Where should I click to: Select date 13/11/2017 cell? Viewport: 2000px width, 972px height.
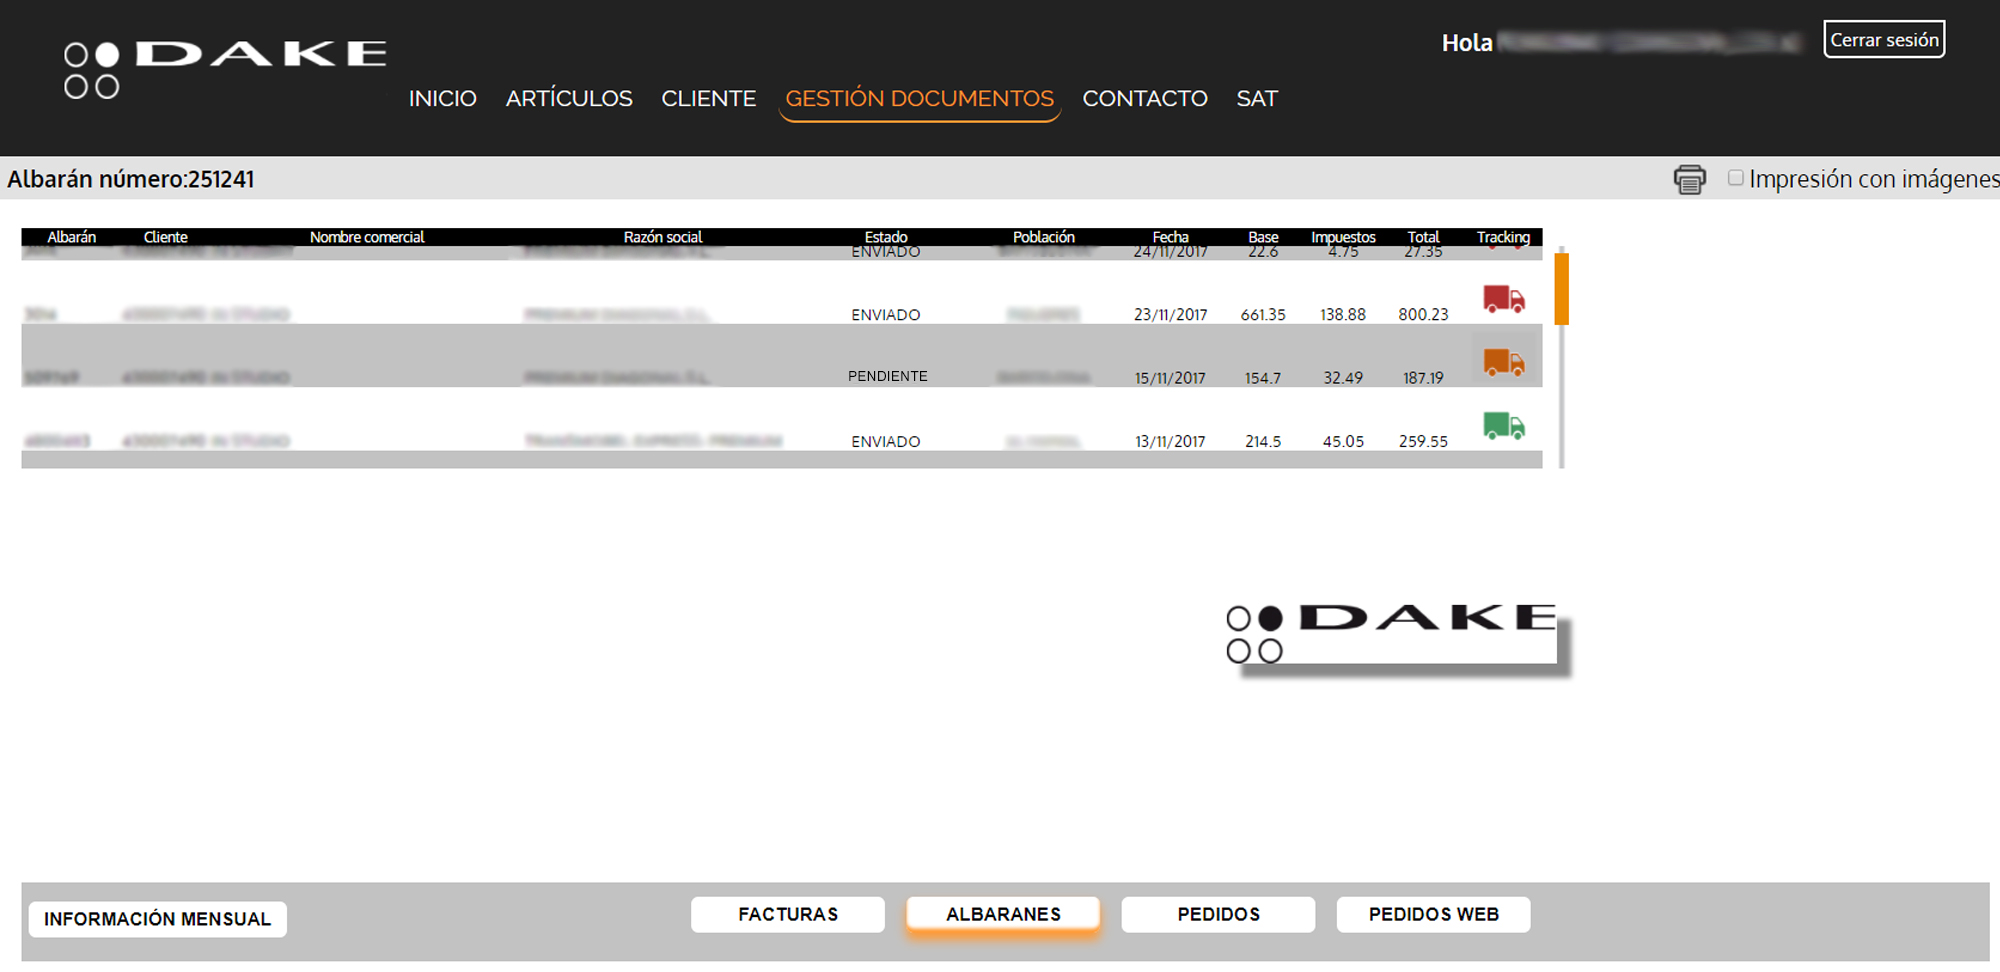[1170, 441]
